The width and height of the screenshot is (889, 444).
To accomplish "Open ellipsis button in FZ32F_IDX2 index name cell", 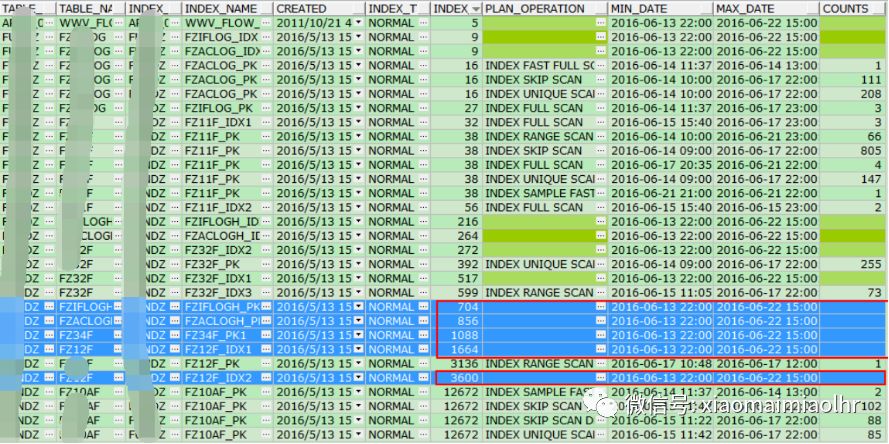I will [266, 250].
